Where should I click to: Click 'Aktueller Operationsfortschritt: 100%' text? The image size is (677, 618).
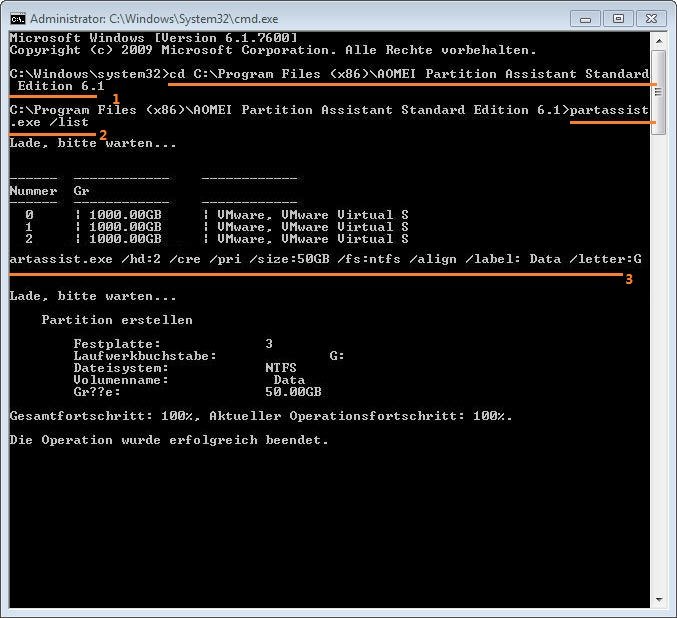click(357, 416)
